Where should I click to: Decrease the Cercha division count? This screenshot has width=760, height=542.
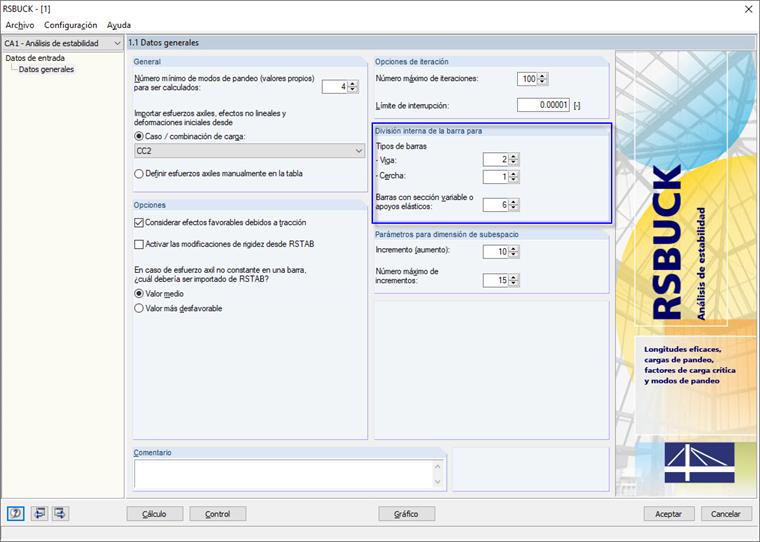click(514, 180)
